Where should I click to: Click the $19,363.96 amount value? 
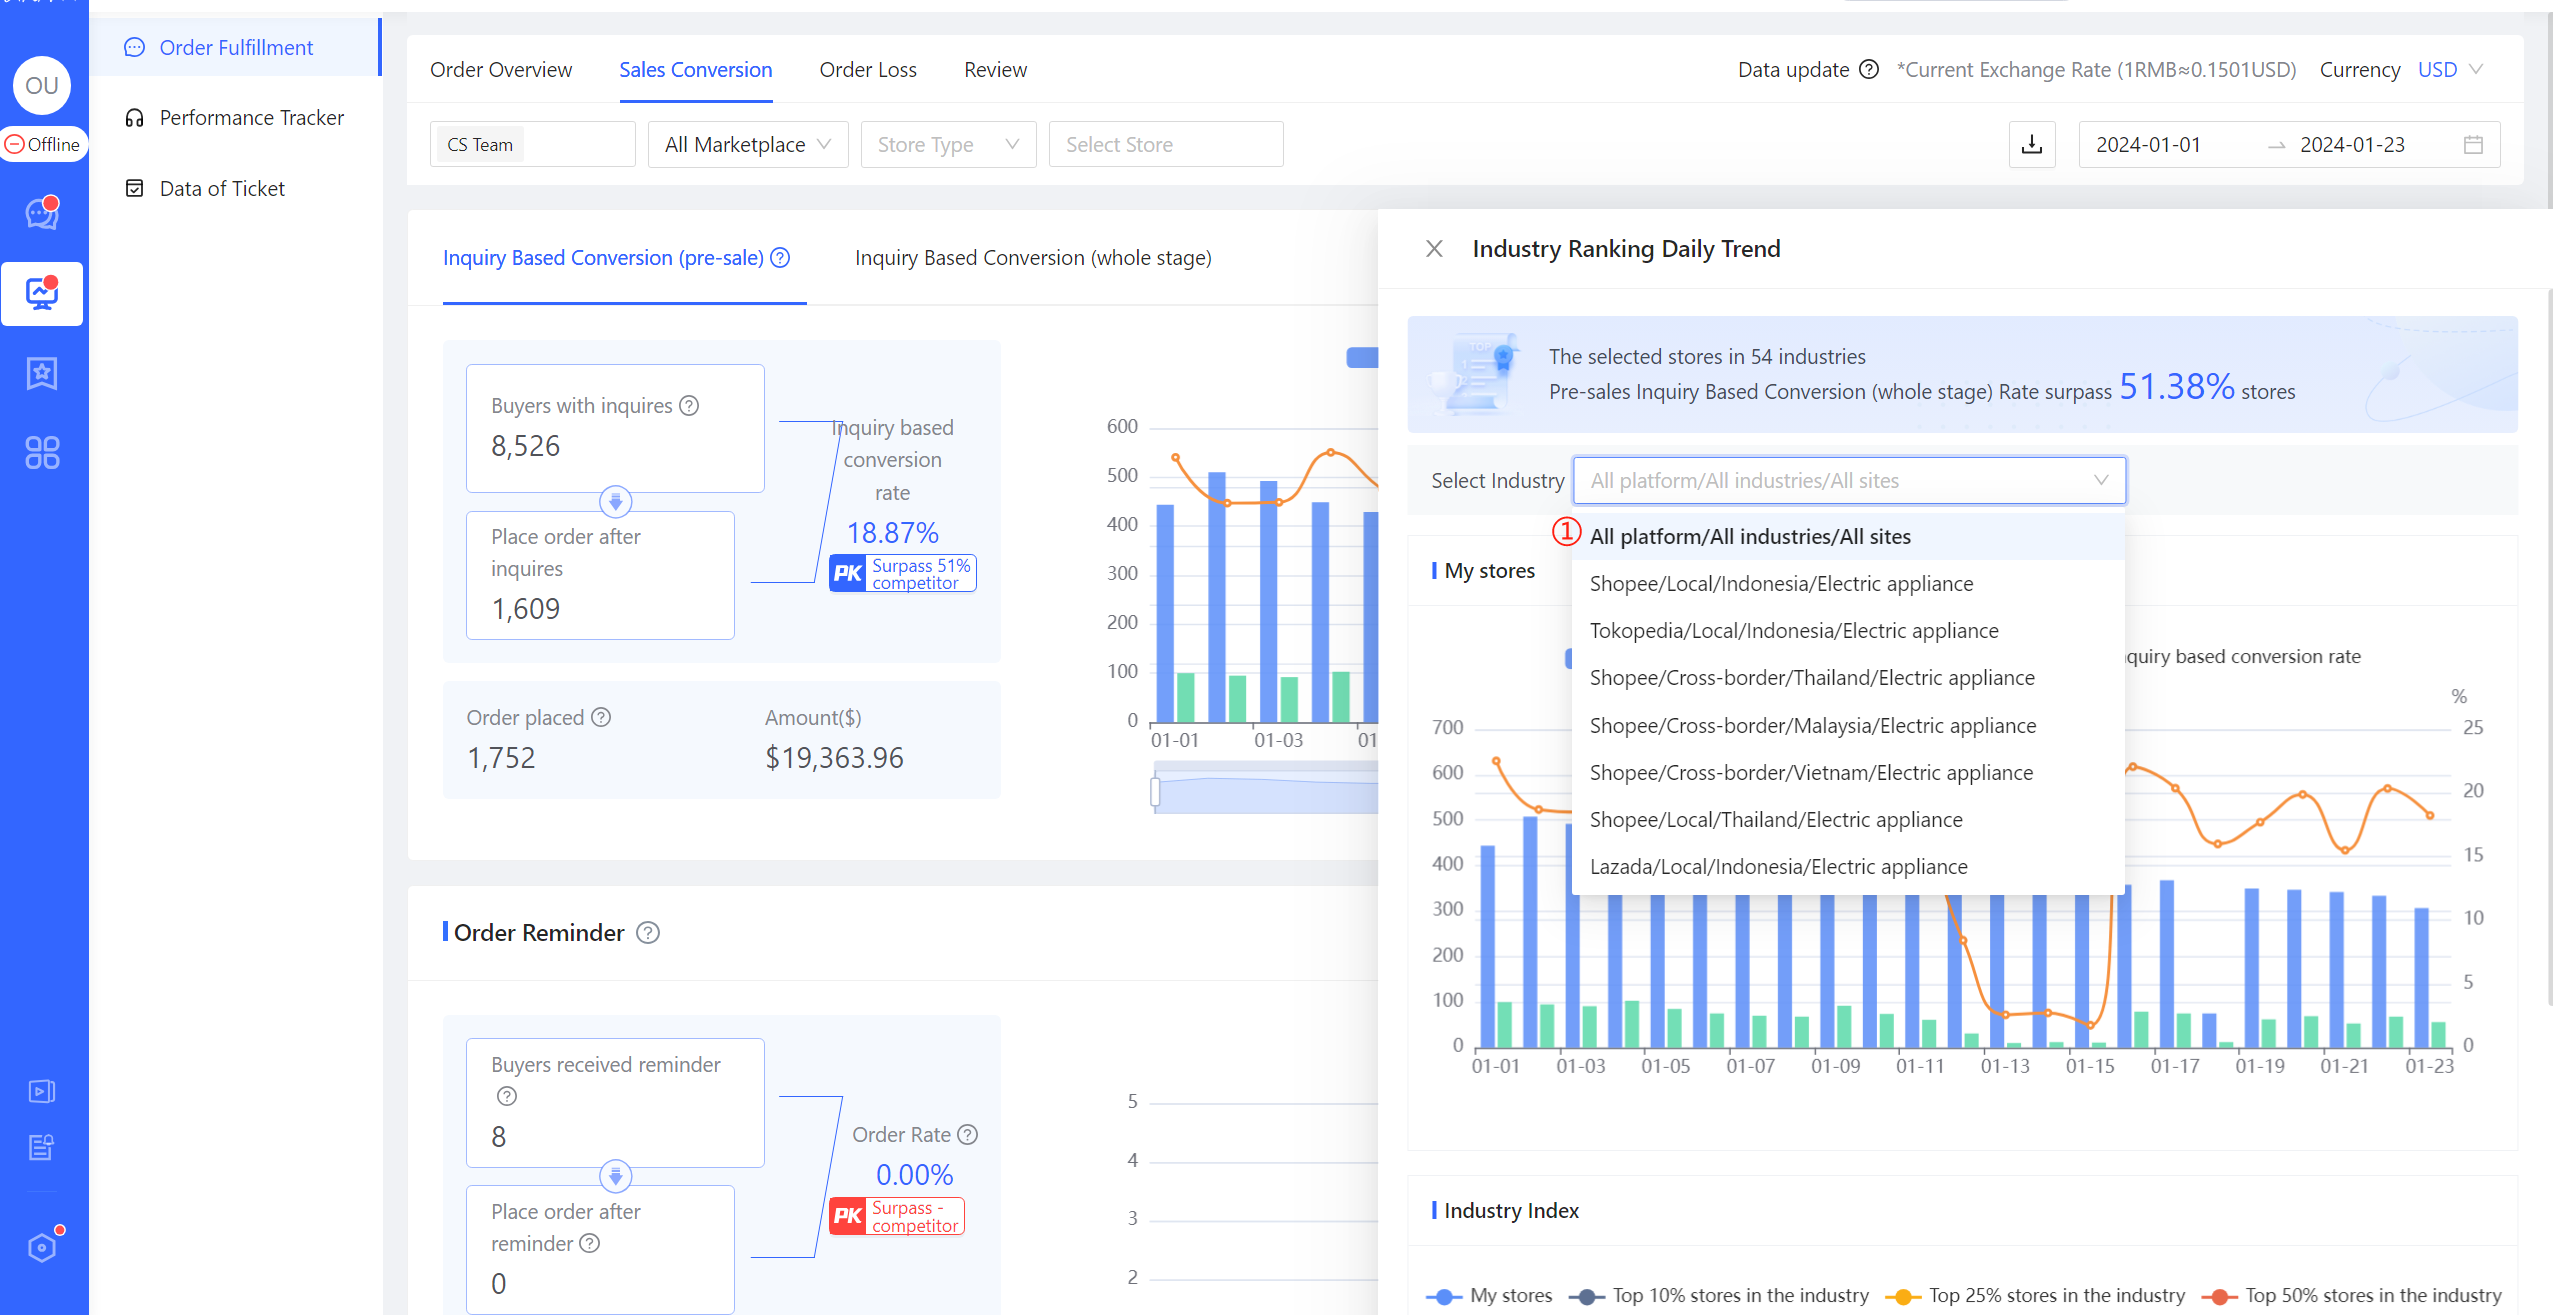pos(834,758)
